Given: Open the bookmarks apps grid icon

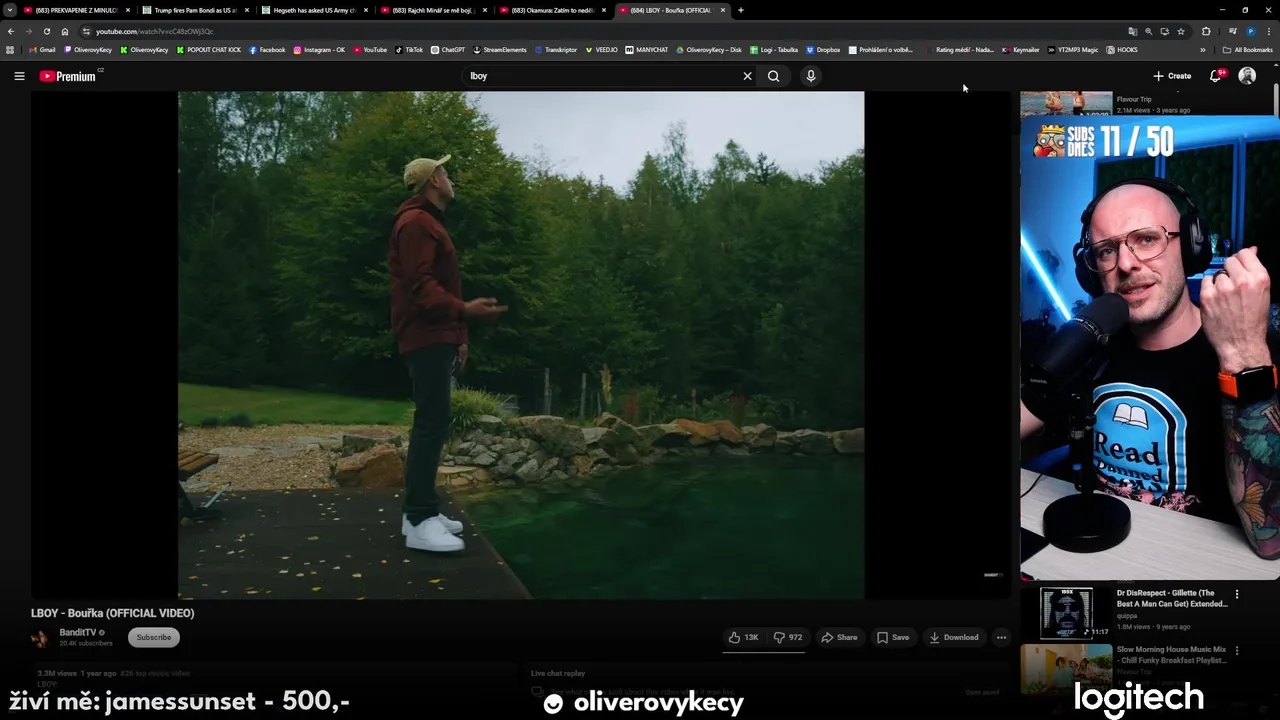Looking at the screenshot, I should coord(10,49).
